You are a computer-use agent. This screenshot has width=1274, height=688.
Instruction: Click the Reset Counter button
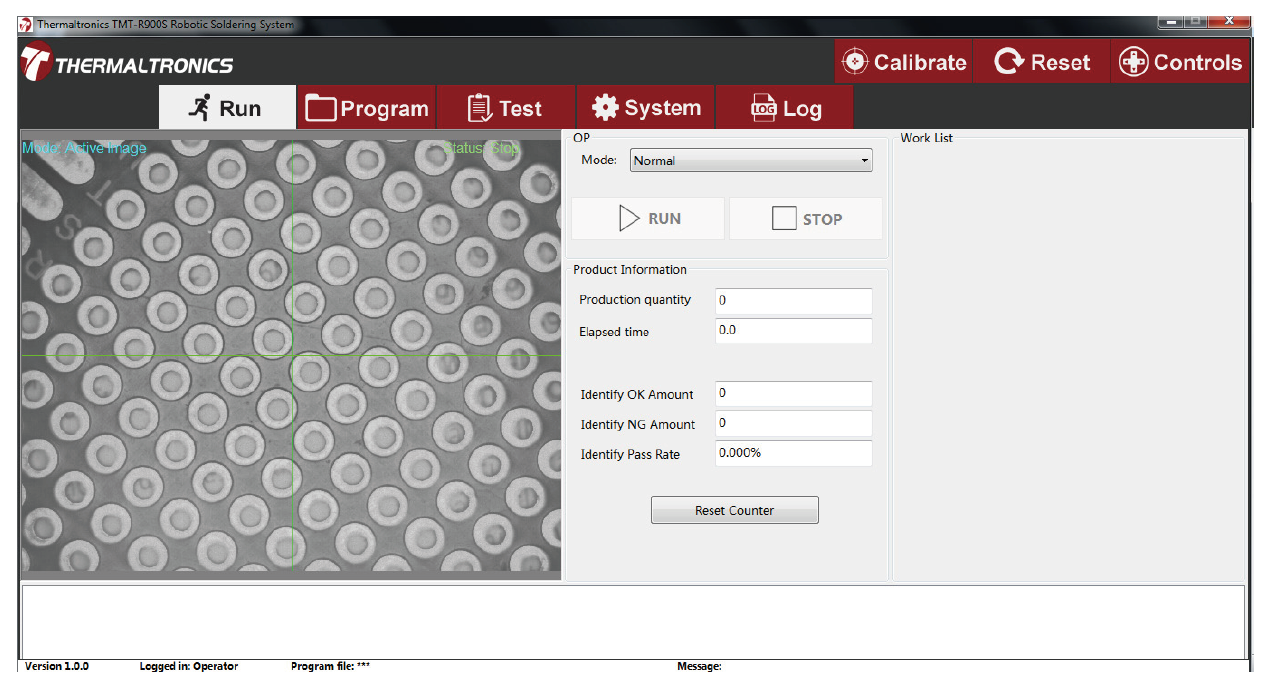click(734, 510)
